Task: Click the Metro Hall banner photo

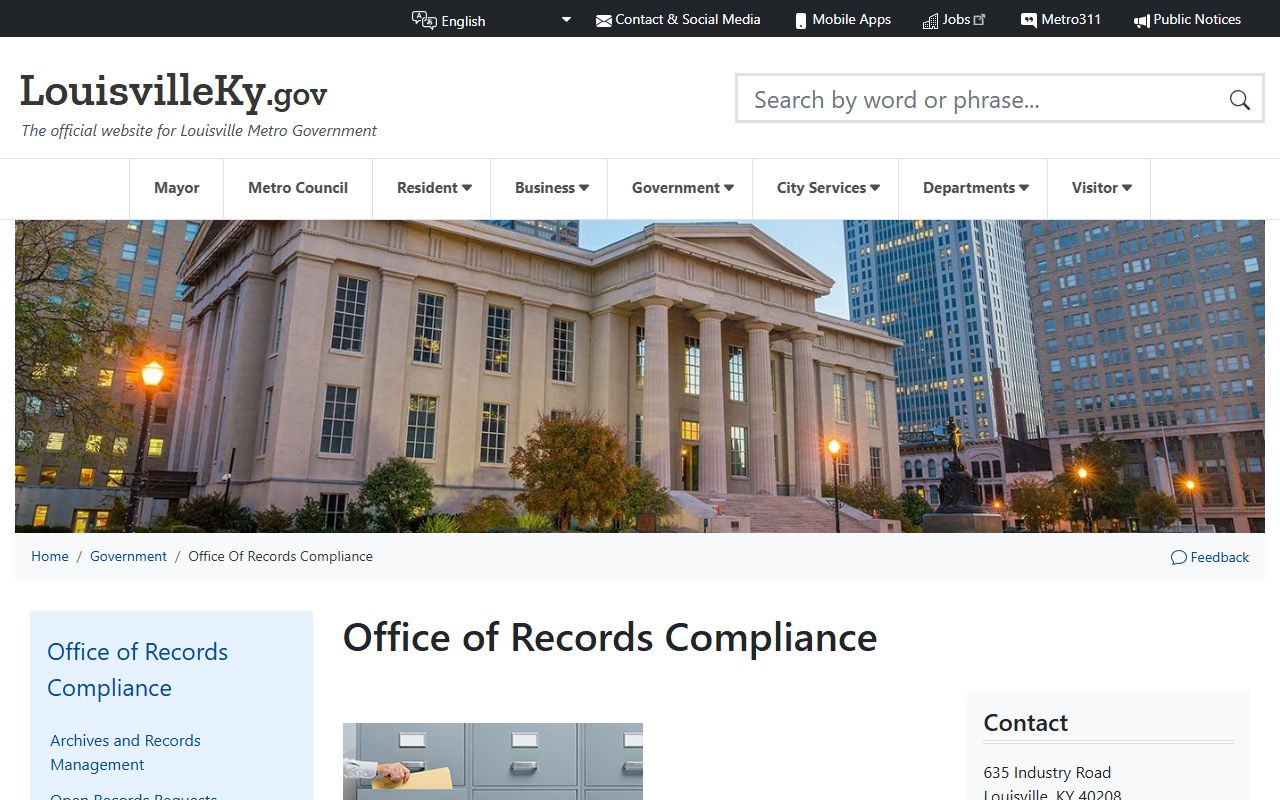Action: point(640,376)
